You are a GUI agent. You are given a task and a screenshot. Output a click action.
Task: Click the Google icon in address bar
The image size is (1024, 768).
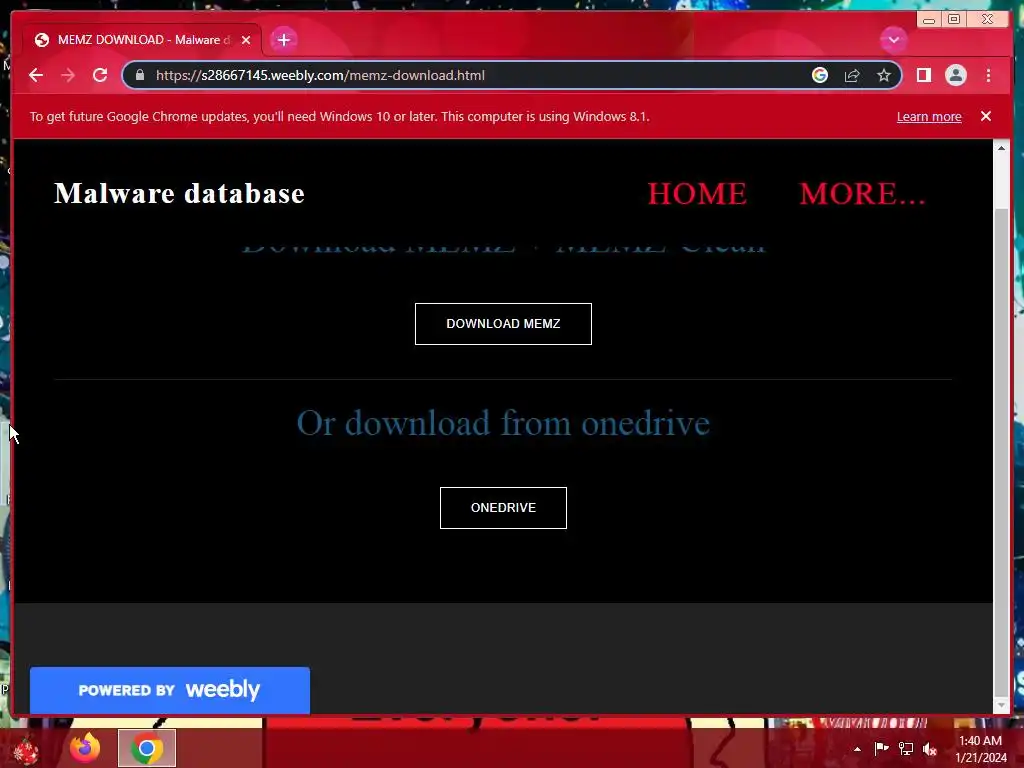point(820,75)
